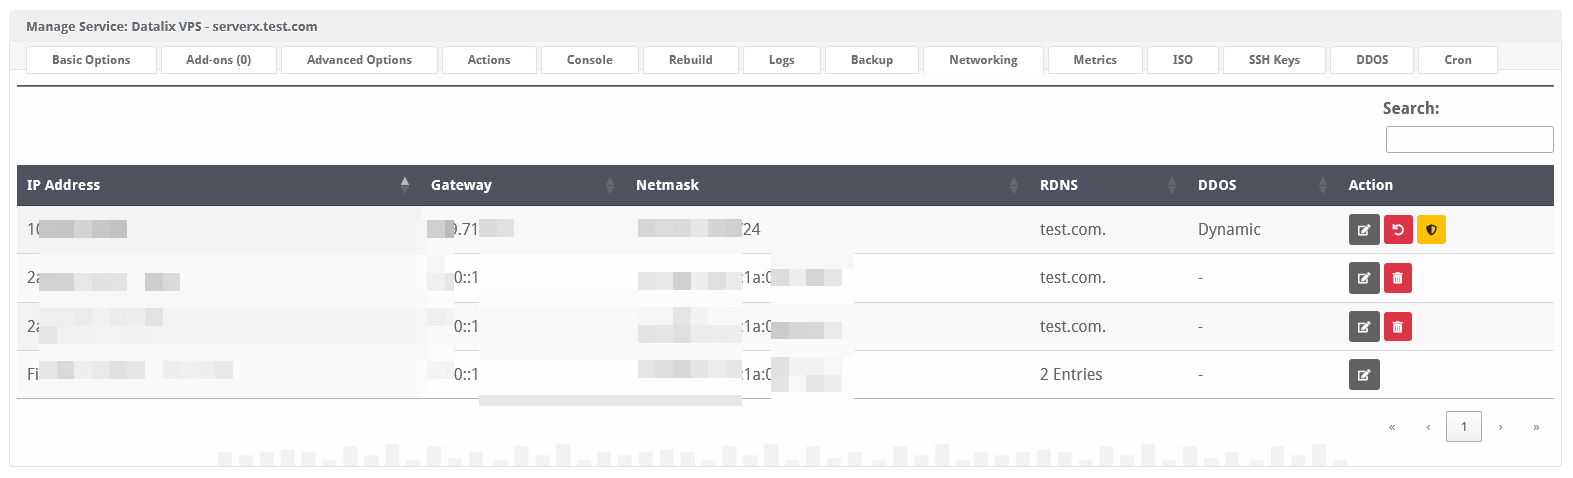Screen dimensions: 1573x478
Task: Click the edit icon in the second row
Action: pos(1364,278)
